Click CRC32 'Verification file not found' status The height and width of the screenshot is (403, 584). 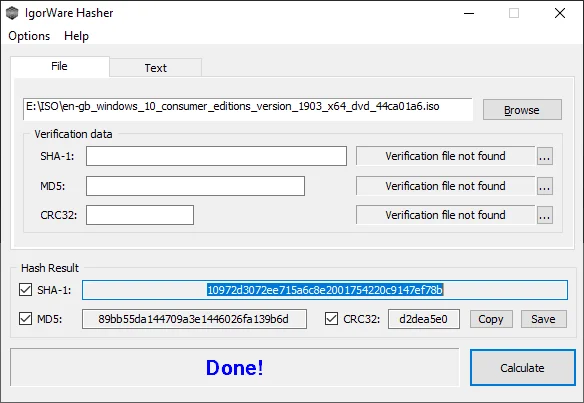[445, 215]
